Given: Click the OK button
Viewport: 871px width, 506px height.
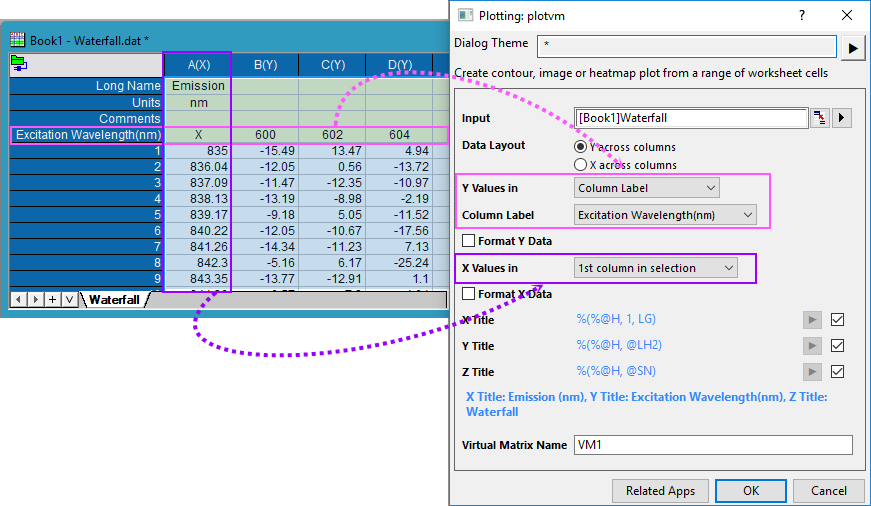Looking at the screenshot, I should [750, 490].
